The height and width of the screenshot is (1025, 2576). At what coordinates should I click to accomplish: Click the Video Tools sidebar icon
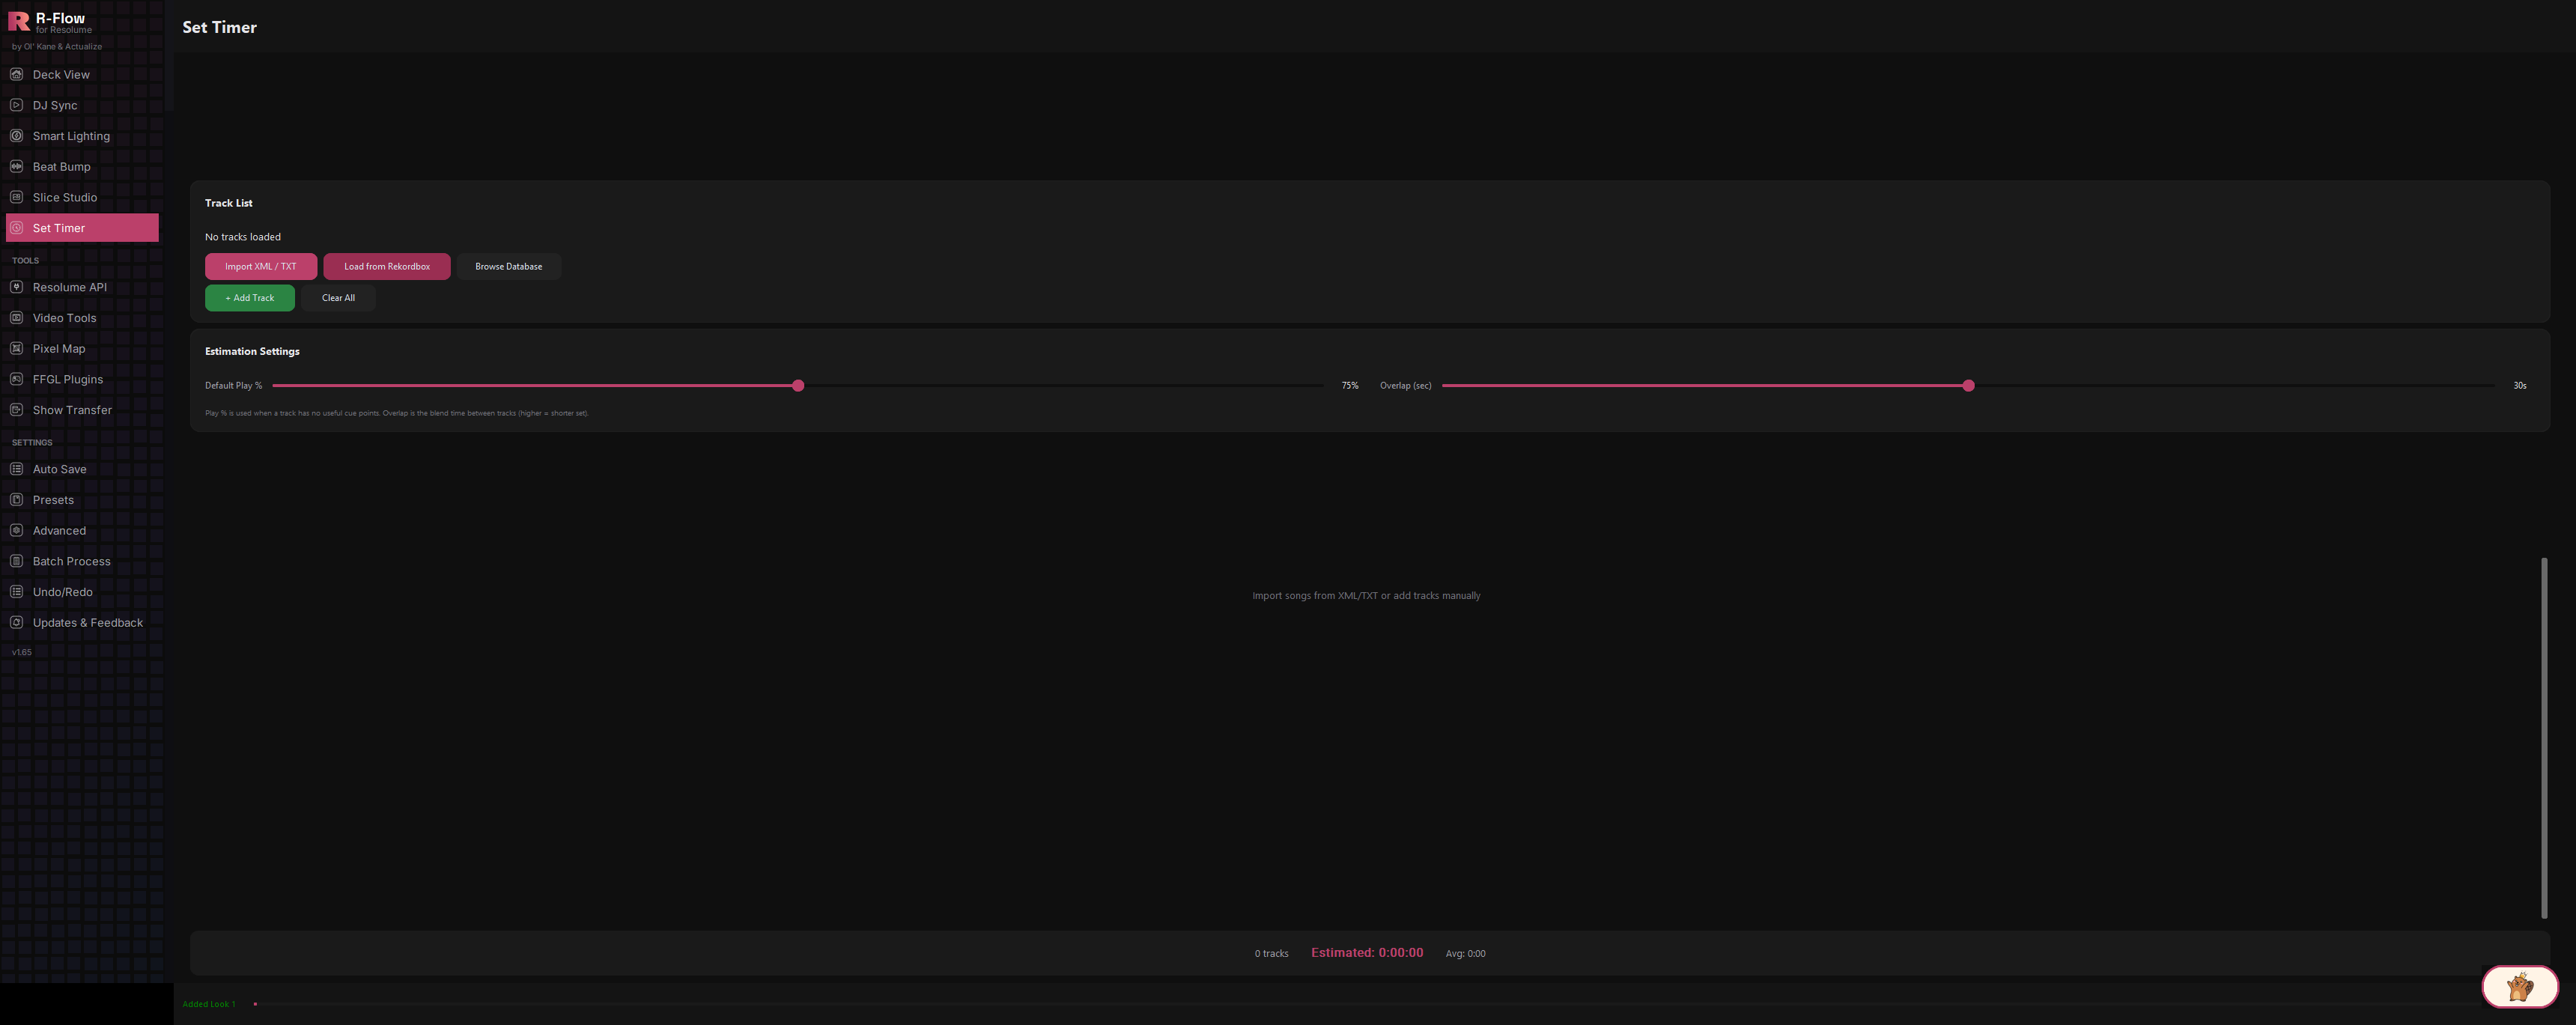pos(16,318)
